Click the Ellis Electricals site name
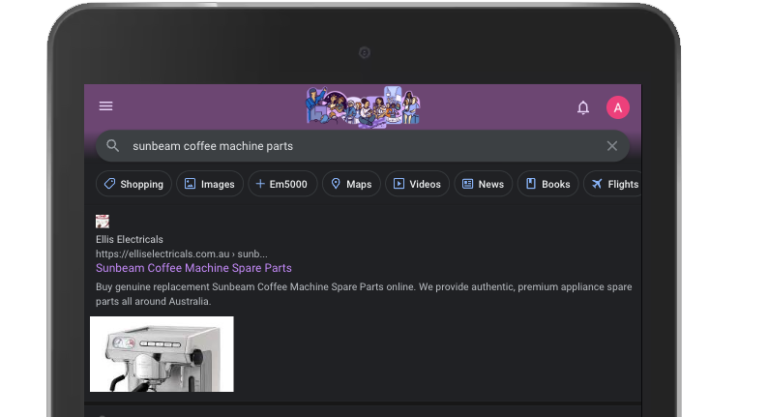The height and width of the screenshot is (417, 768). (x=129, y=240)
